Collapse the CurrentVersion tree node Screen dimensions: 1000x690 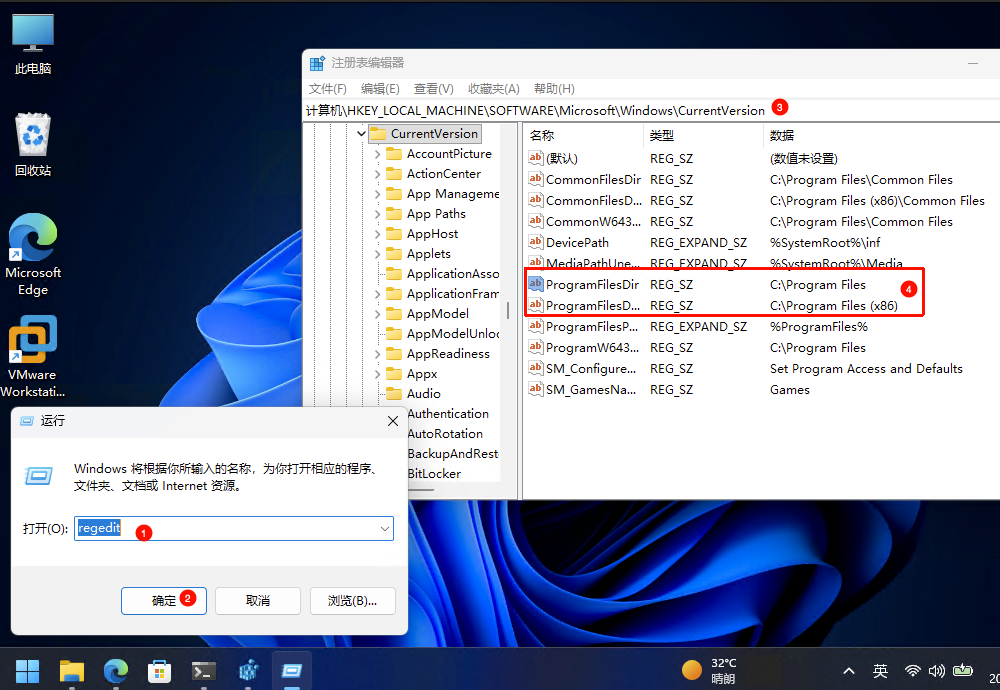tap(361, 134)
